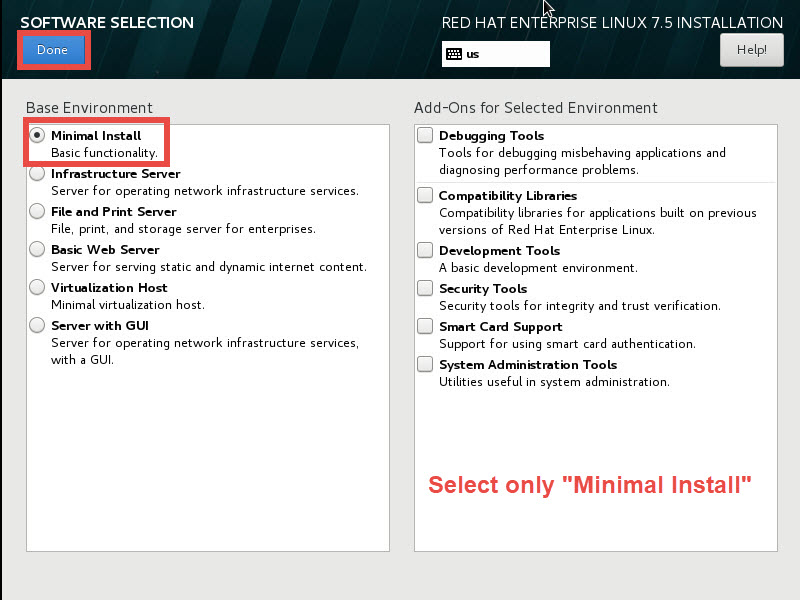Choose Server with GUI option
The height and width of the screenshot is (600, 800).
tap(37, 325)
